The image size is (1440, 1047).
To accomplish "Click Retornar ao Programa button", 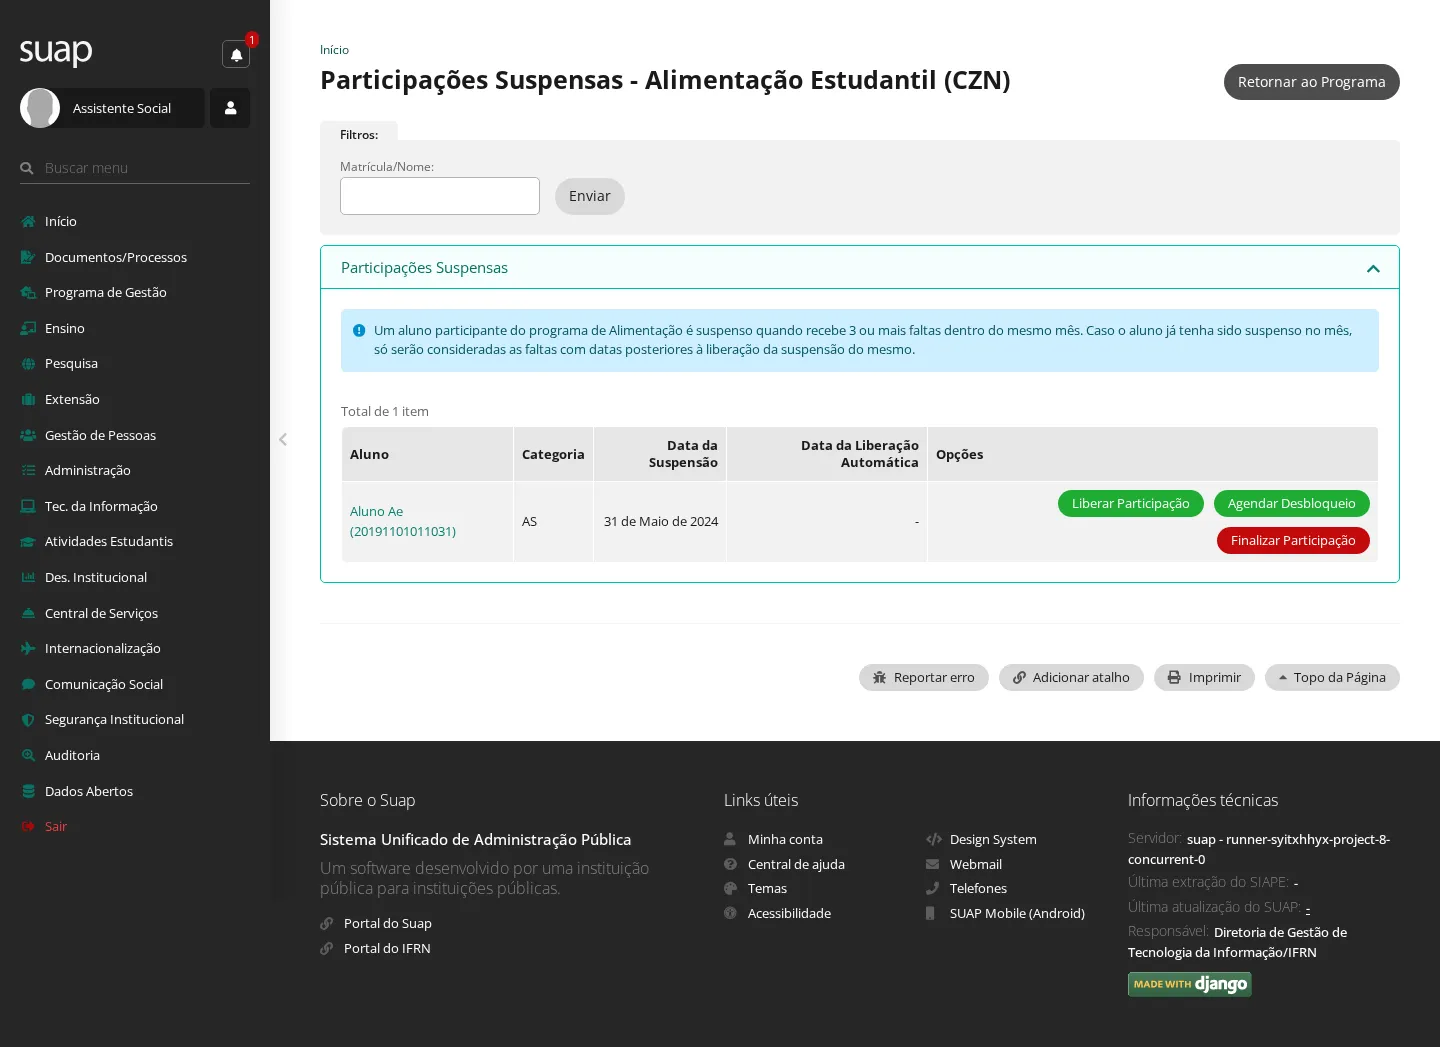I will (1312, 82).
